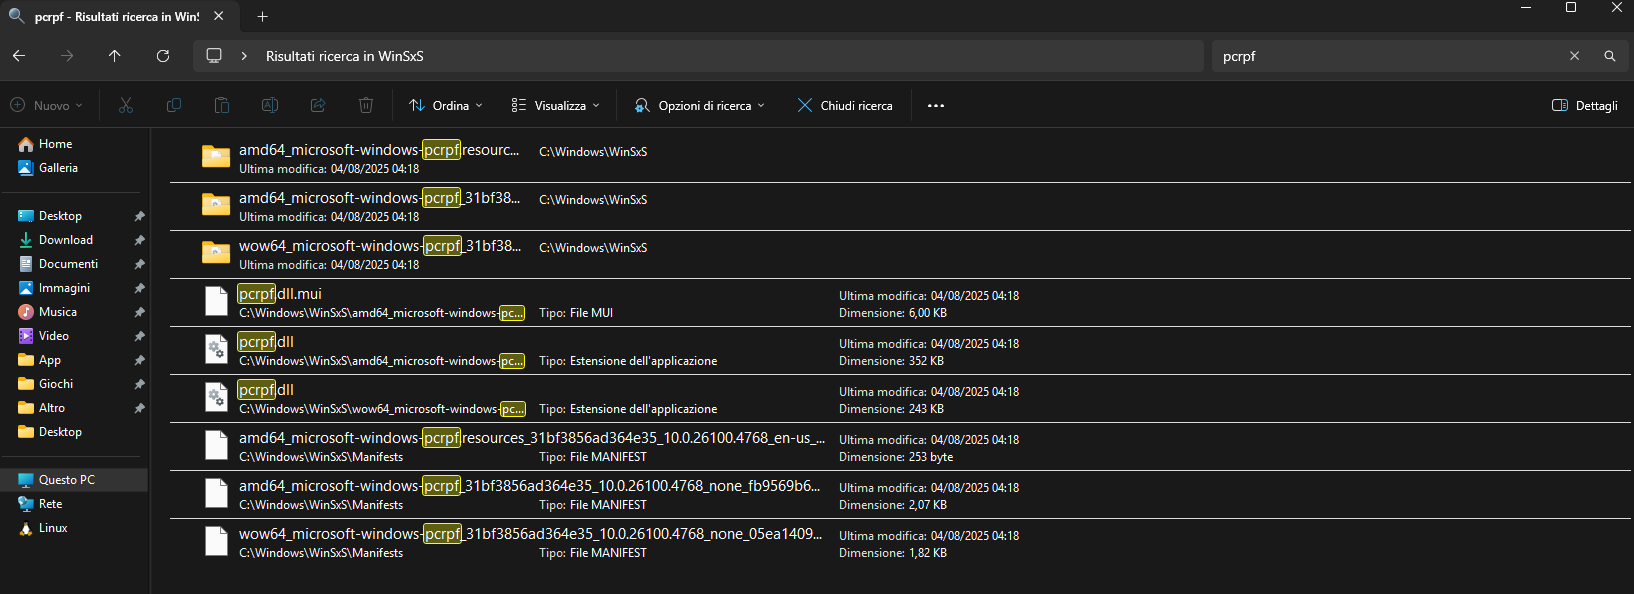Viewport: 1634px width, 594px height.
Task: Click the address bar path Risultati ricerca in WinSxS
Action: (345, 56)
